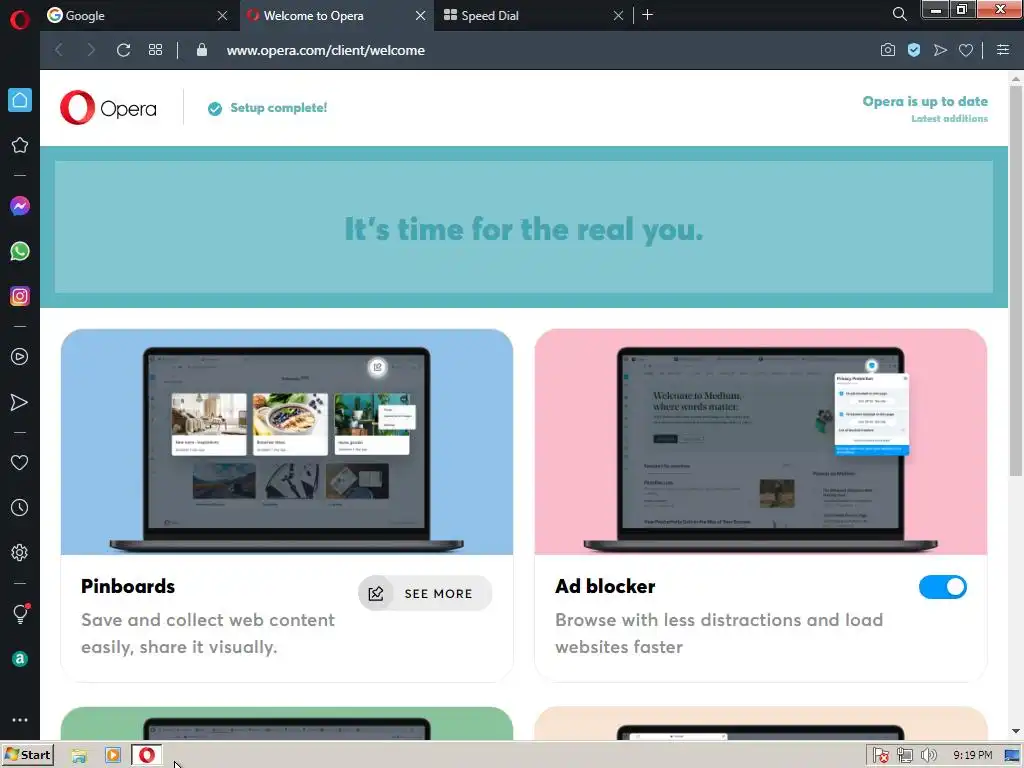The width and height of the screenshot is (1024, 768).
Task: Open Windows Explorer from taskbar
Action: click(x=80, y=755)
